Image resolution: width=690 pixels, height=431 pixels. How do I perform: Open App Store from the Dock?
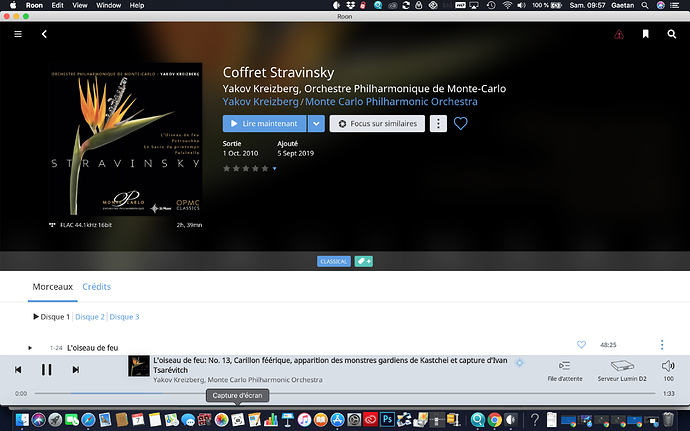[338, 420]
